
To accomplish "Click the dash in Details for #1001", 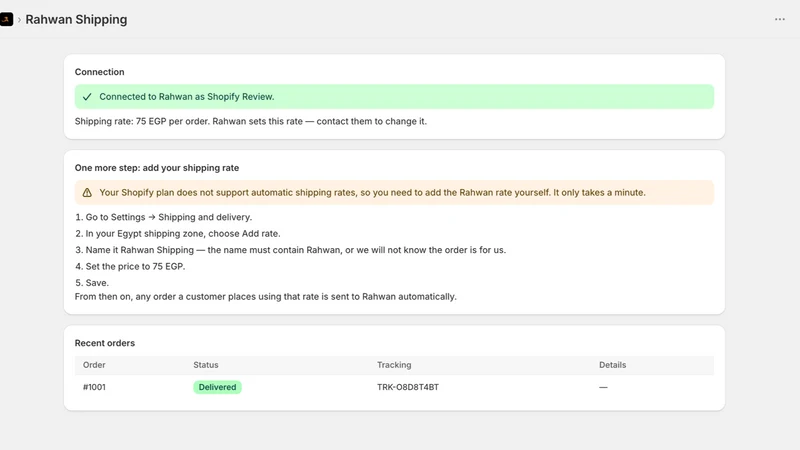I will click(x=603, y=387).
